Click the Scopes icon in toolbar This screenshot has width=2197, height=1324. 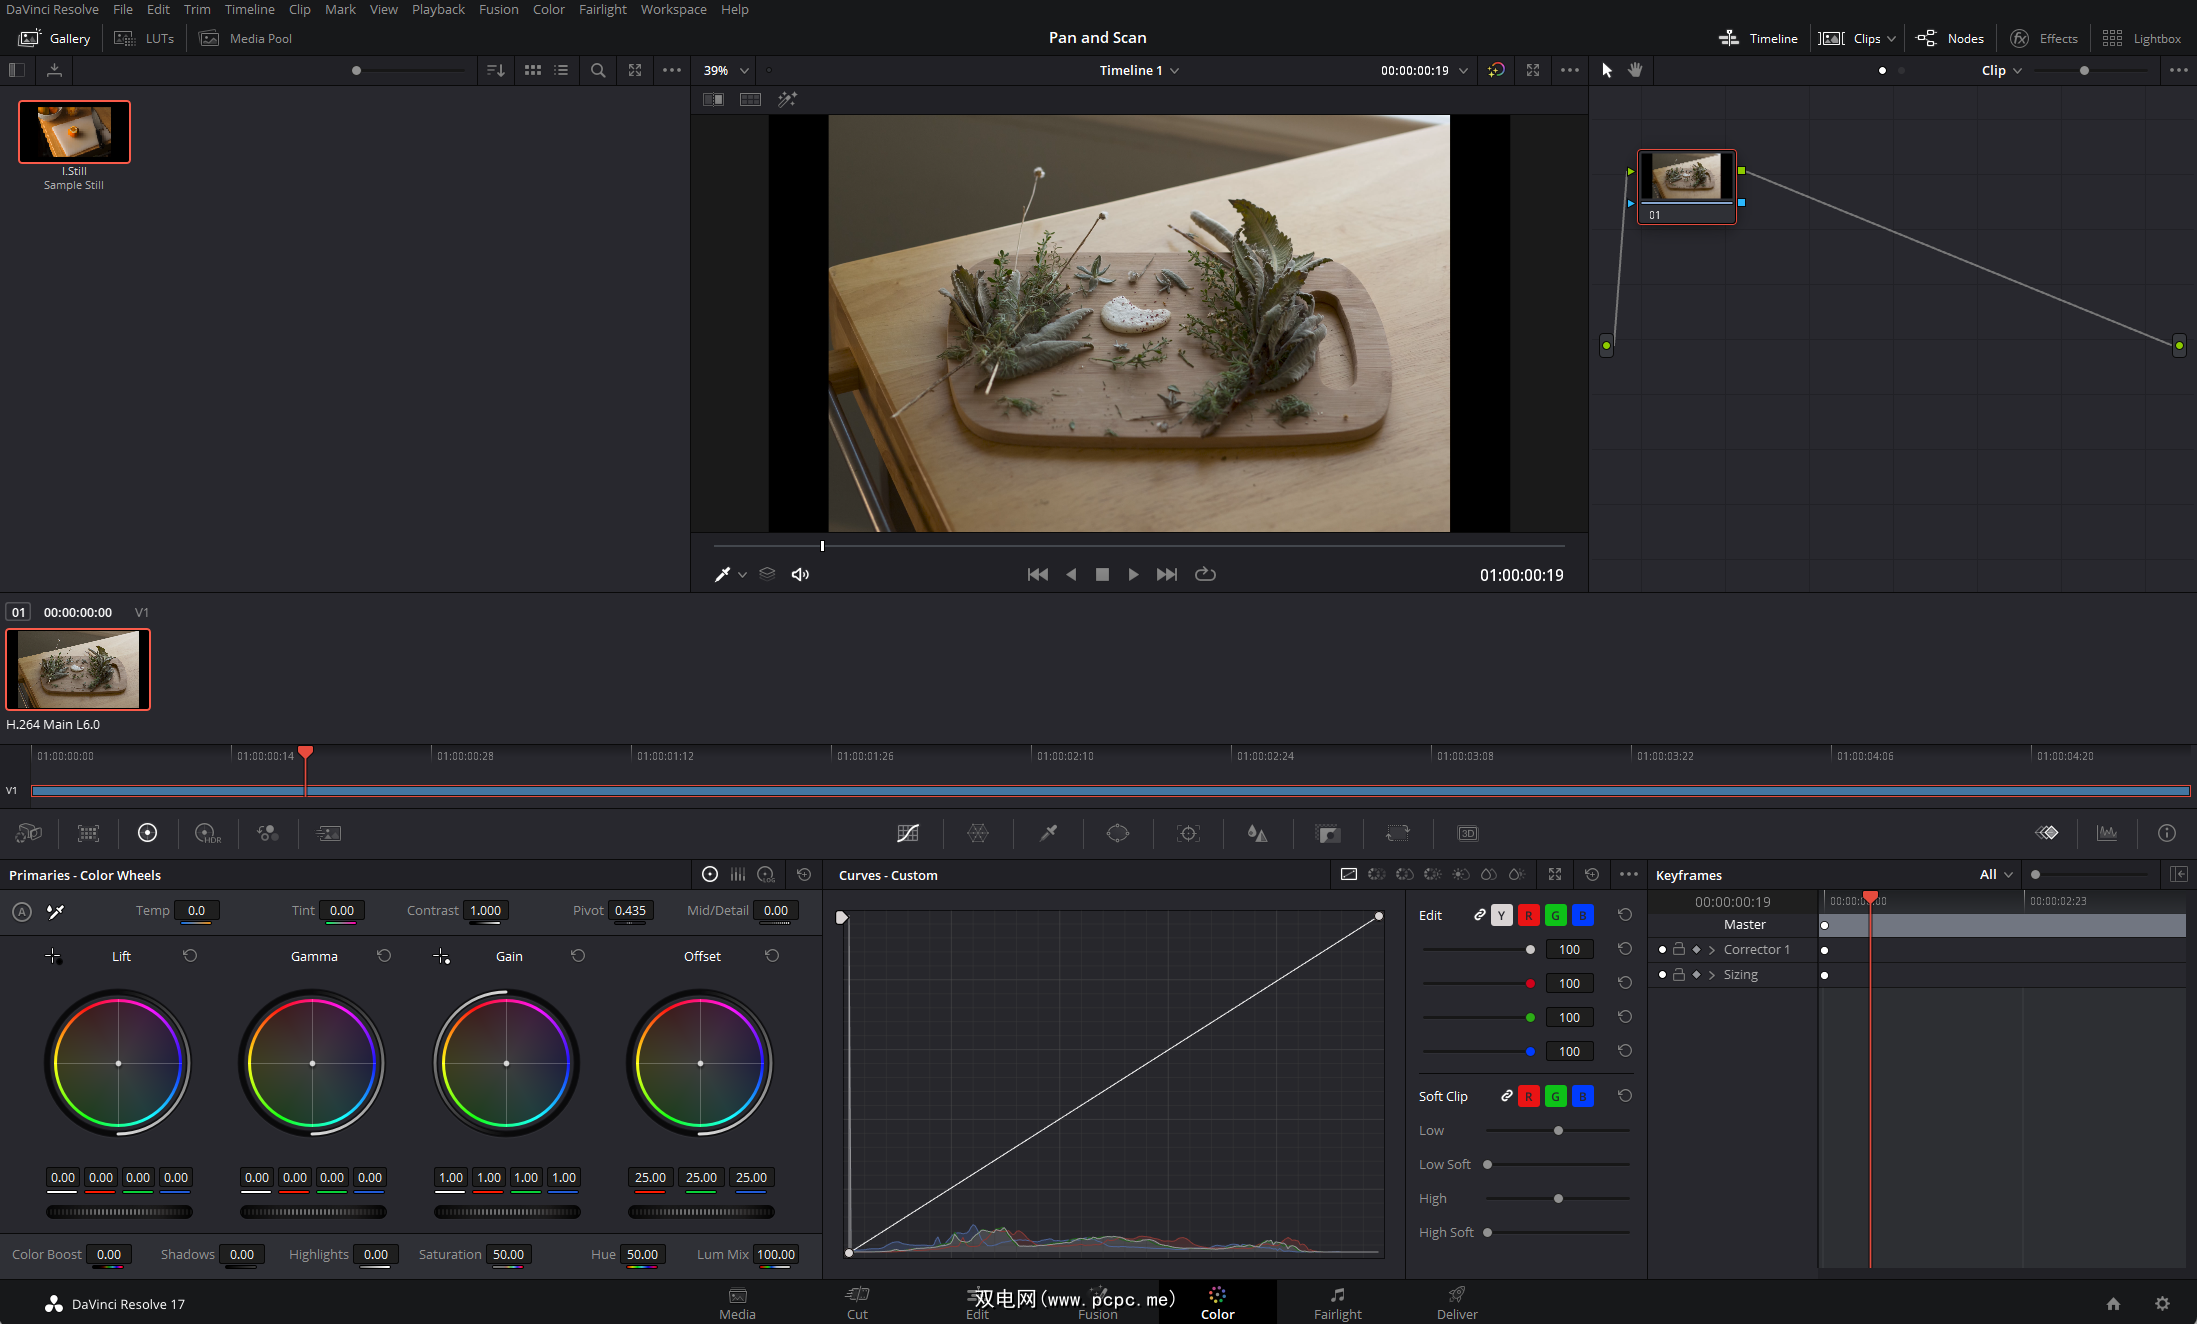[x=2106, y=833]
